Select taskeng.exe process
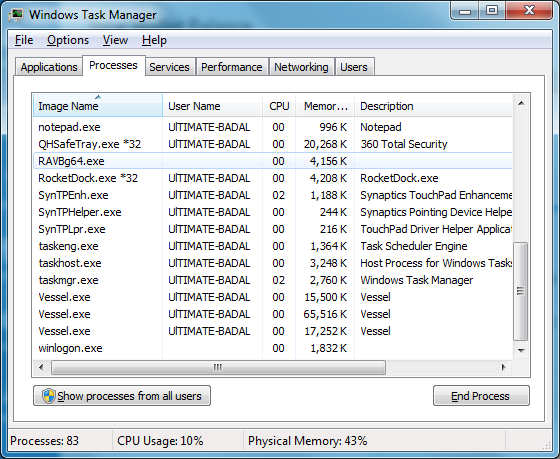560x459 pixels. 272,246
